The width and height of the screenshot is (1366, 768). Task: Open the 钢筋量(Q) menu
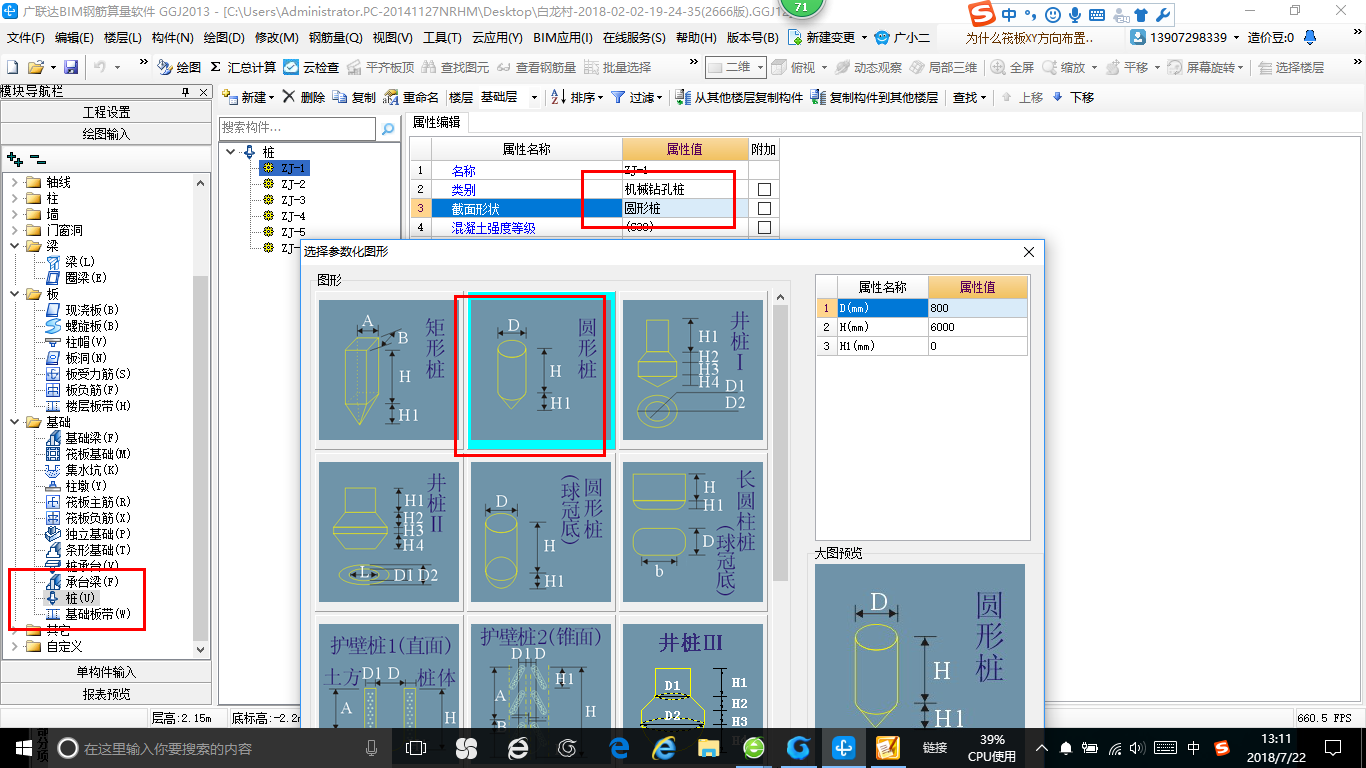point(335,38)
